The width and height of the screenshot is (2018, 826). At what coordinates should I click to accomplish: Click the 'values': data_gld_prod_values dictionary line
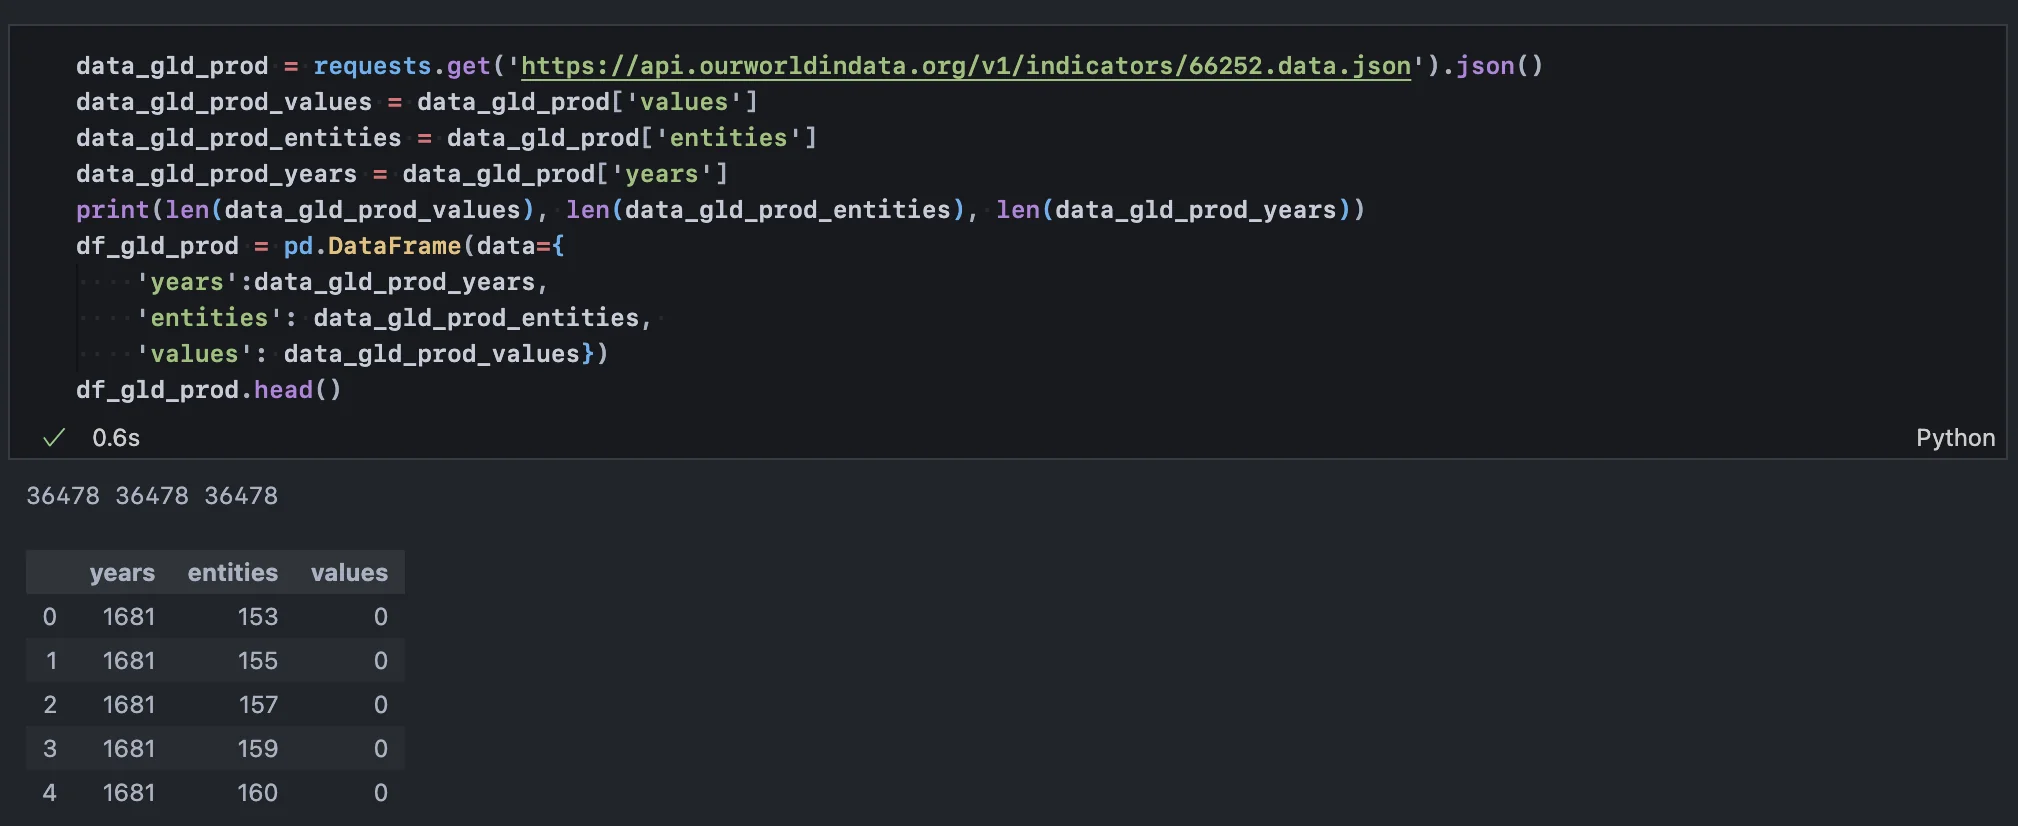coord(372,354)
